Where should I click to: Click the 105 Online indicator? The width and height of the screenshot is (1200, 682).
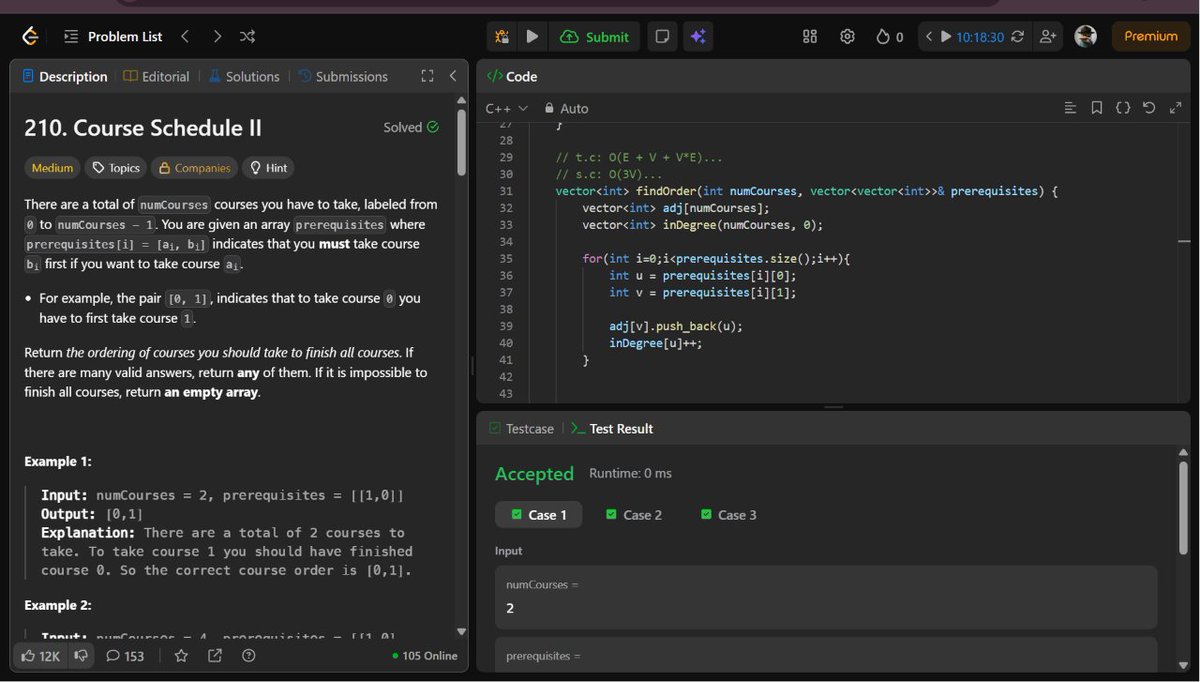425,656
